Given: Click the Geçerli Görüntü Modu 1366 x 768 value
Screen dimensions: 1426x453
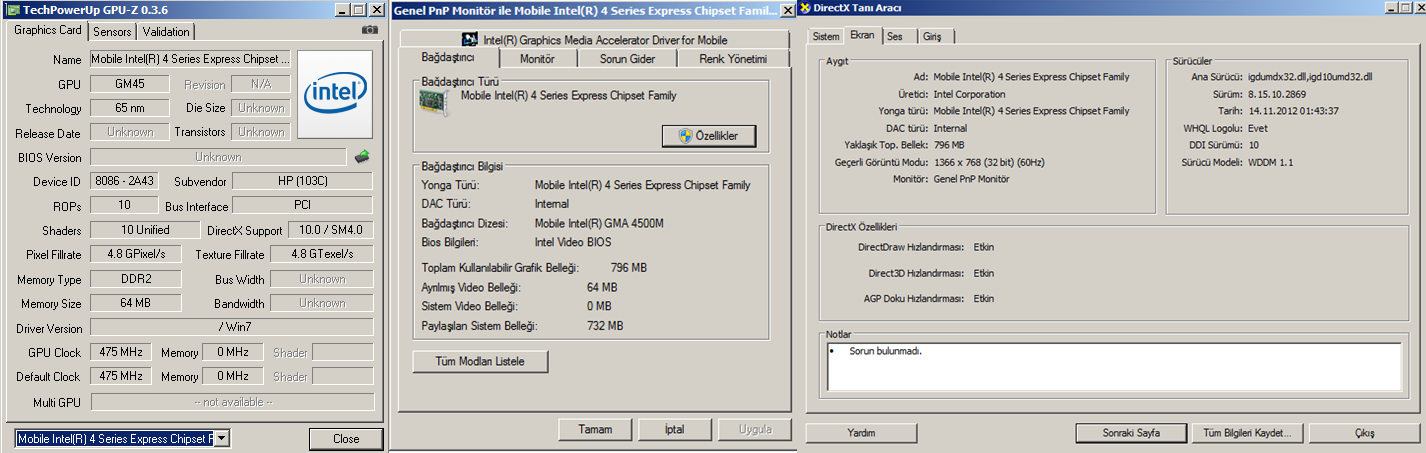Looking at the screenshot, I should pyautogui.click(x=1003, y=162).
